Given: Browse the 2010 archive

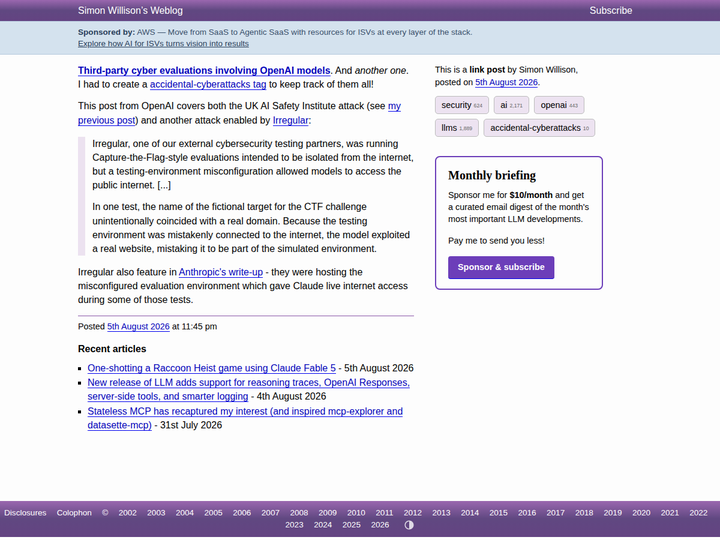Looking at the screenshot, I should (356, 513).
